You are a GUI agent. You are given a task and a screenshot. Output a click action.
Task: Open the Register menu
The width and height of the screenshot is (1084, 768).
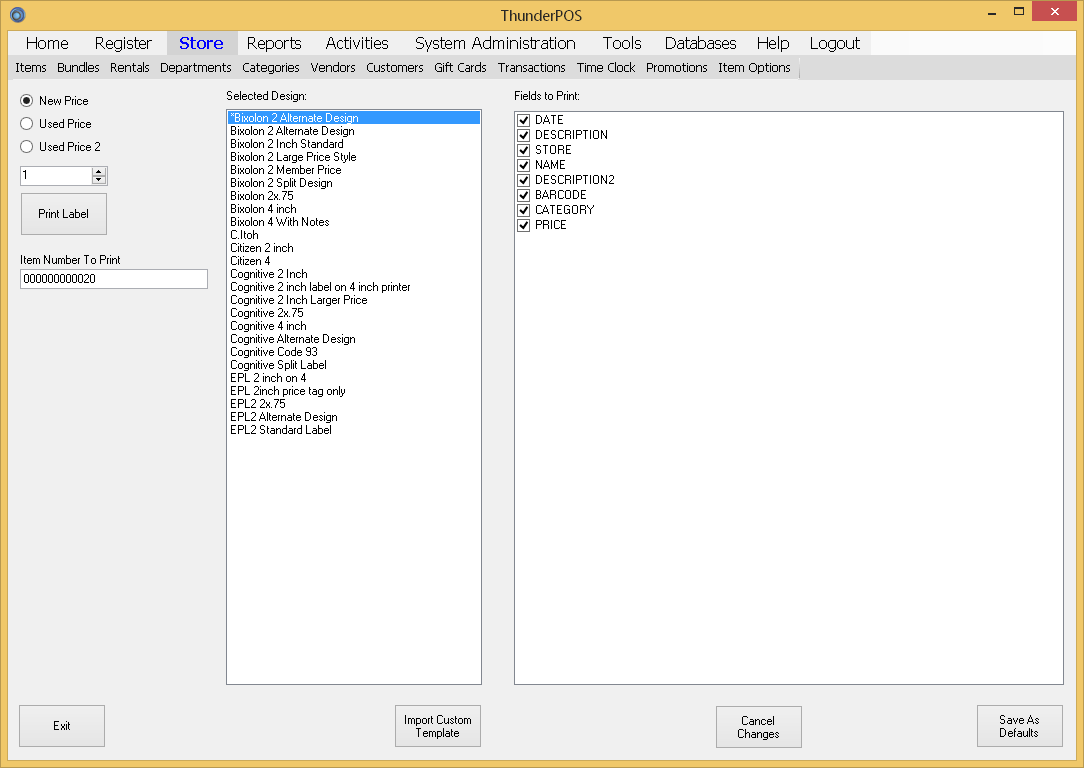(123, 43)
